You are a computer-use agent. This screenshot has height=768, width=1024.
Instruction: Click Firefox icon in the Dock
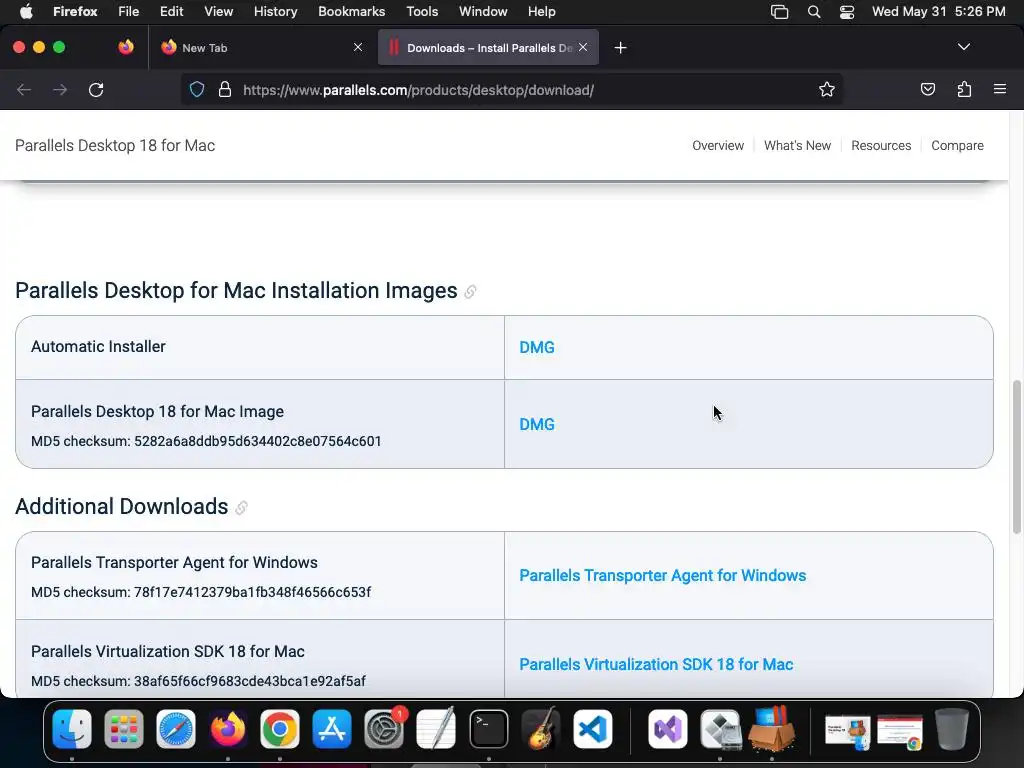[227, 729]
